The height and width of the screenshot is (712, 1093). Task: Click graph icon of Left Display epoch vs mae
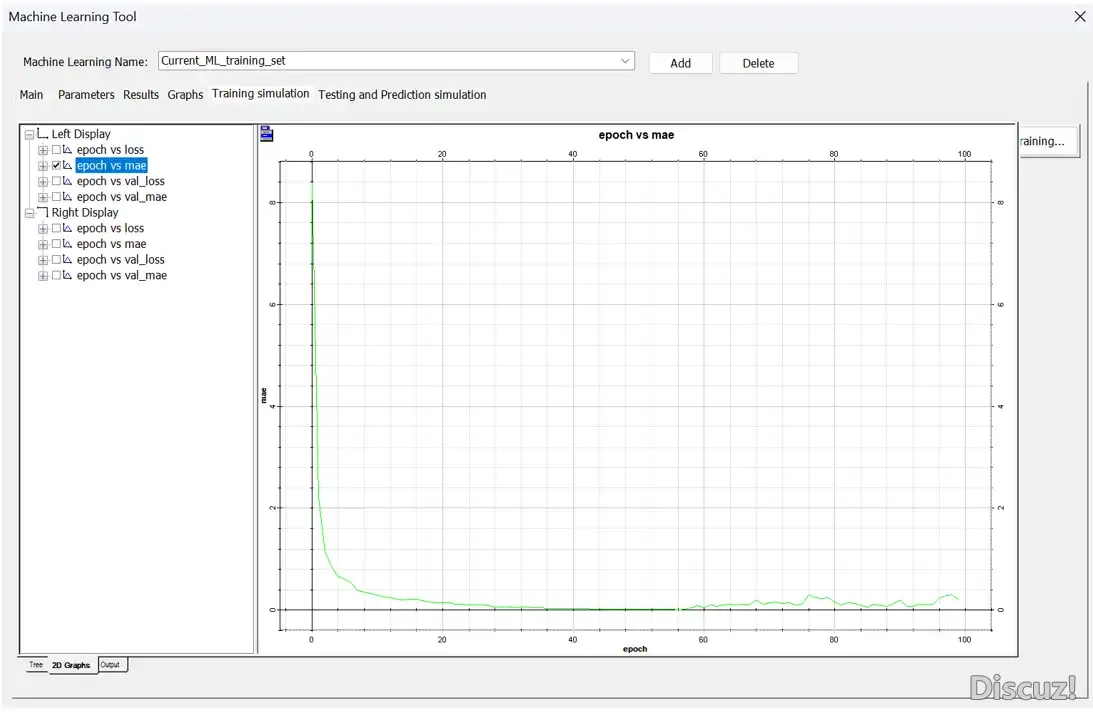[68, 165]
